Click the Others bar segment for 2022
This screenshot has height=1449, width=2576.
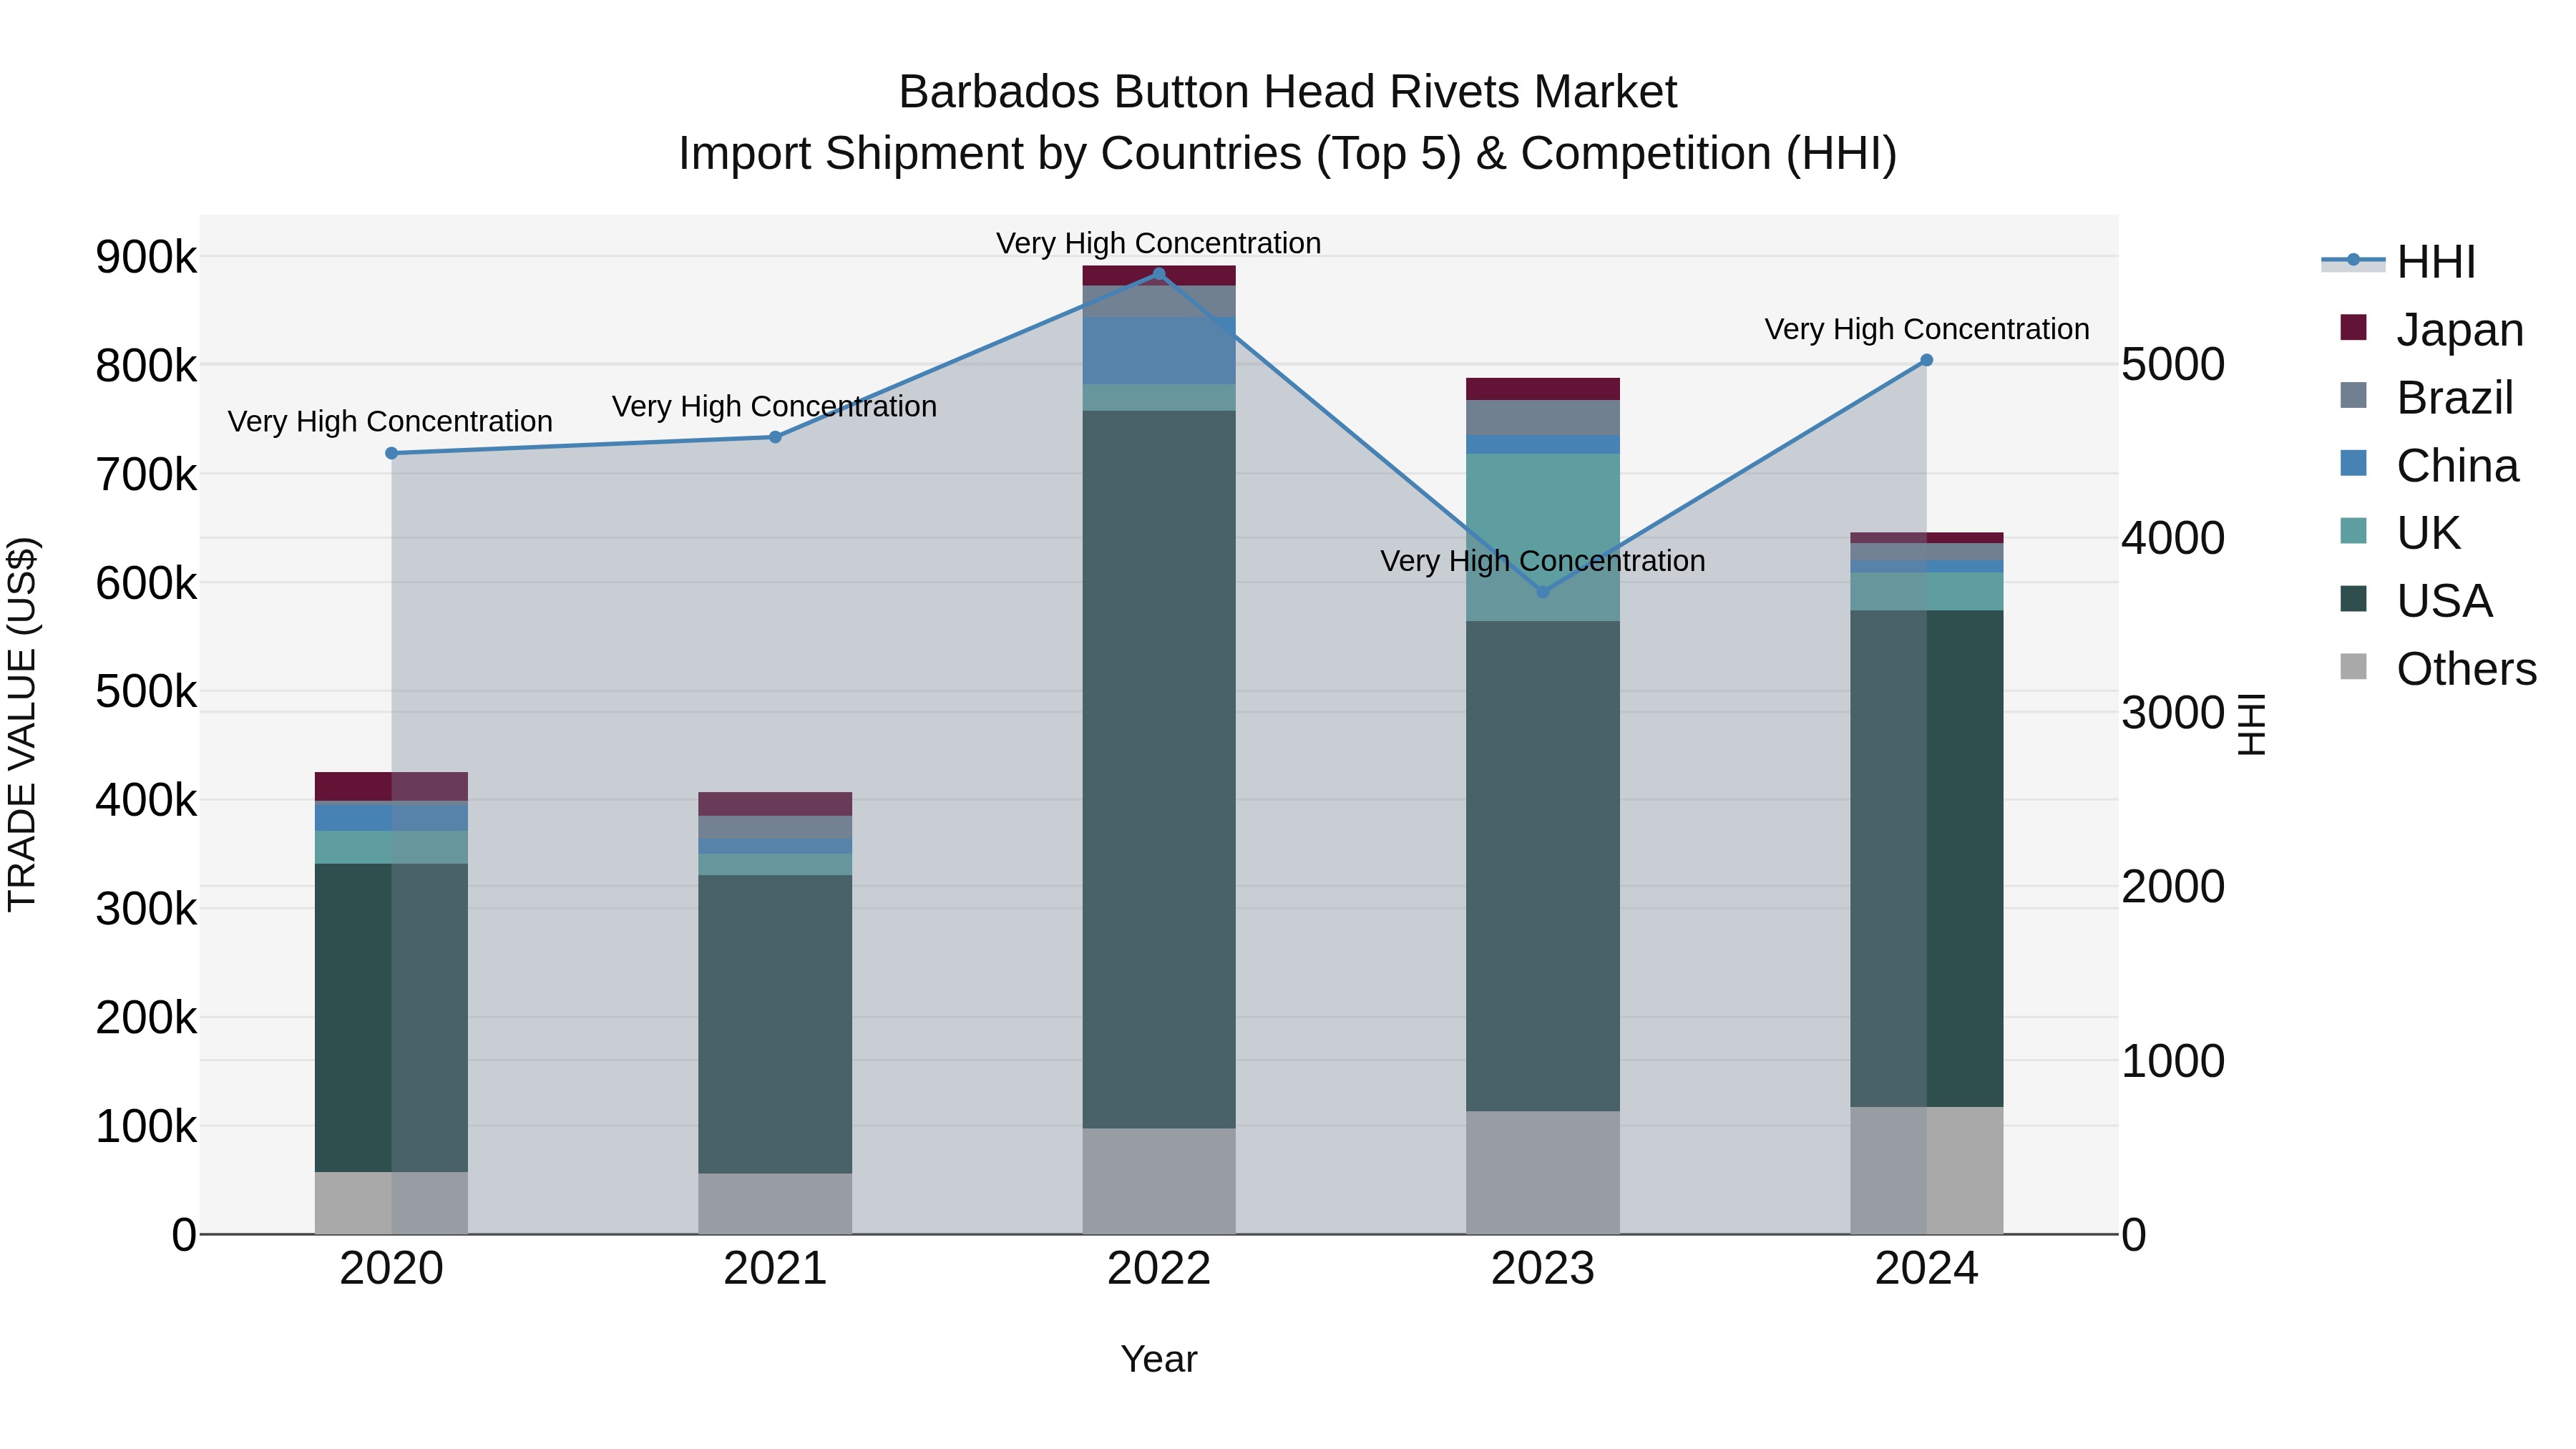pyautogui.click(x=1159, y=1181)
